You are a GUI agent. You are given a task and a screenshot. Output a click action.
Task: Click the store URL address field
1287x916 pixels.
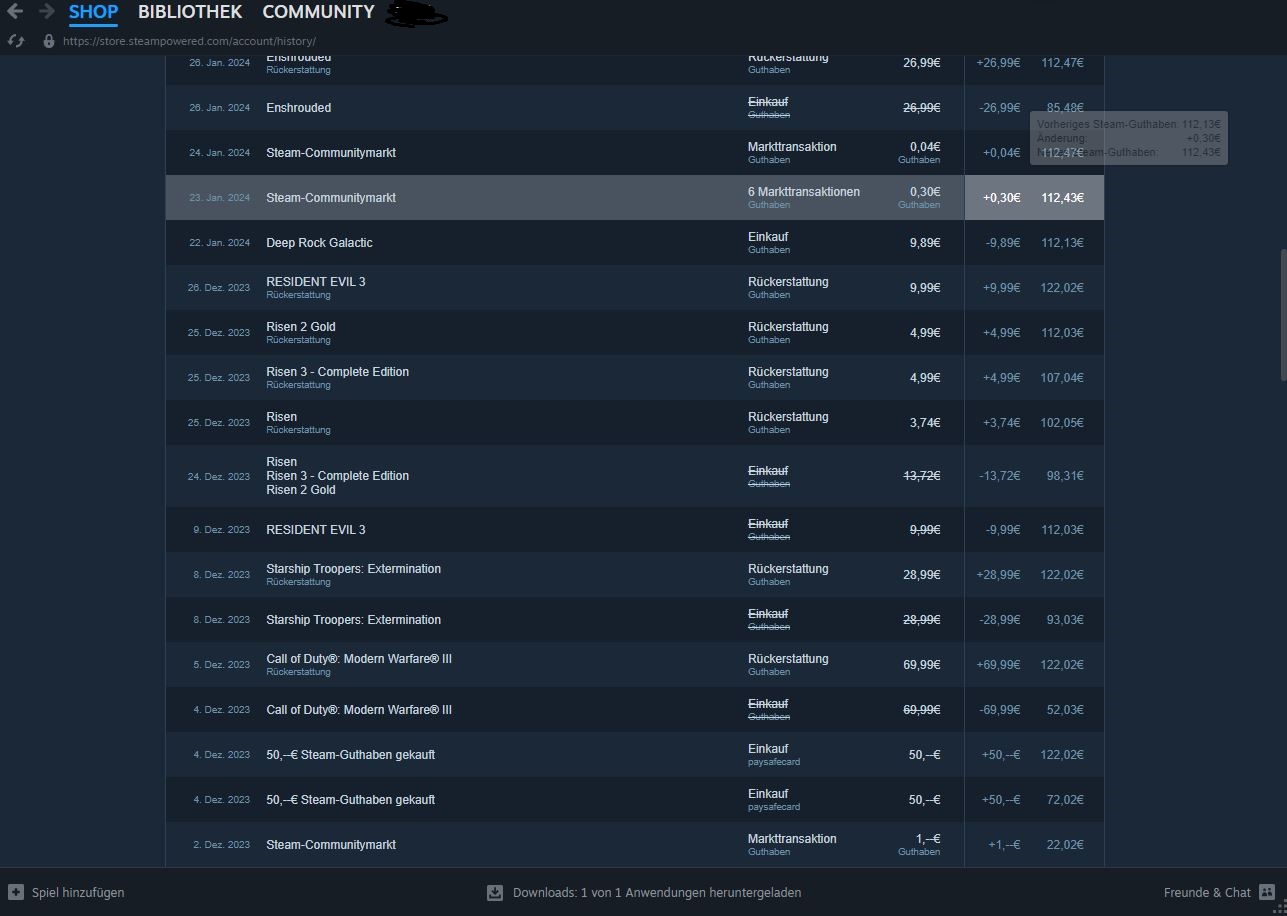(x=189, y=41)
